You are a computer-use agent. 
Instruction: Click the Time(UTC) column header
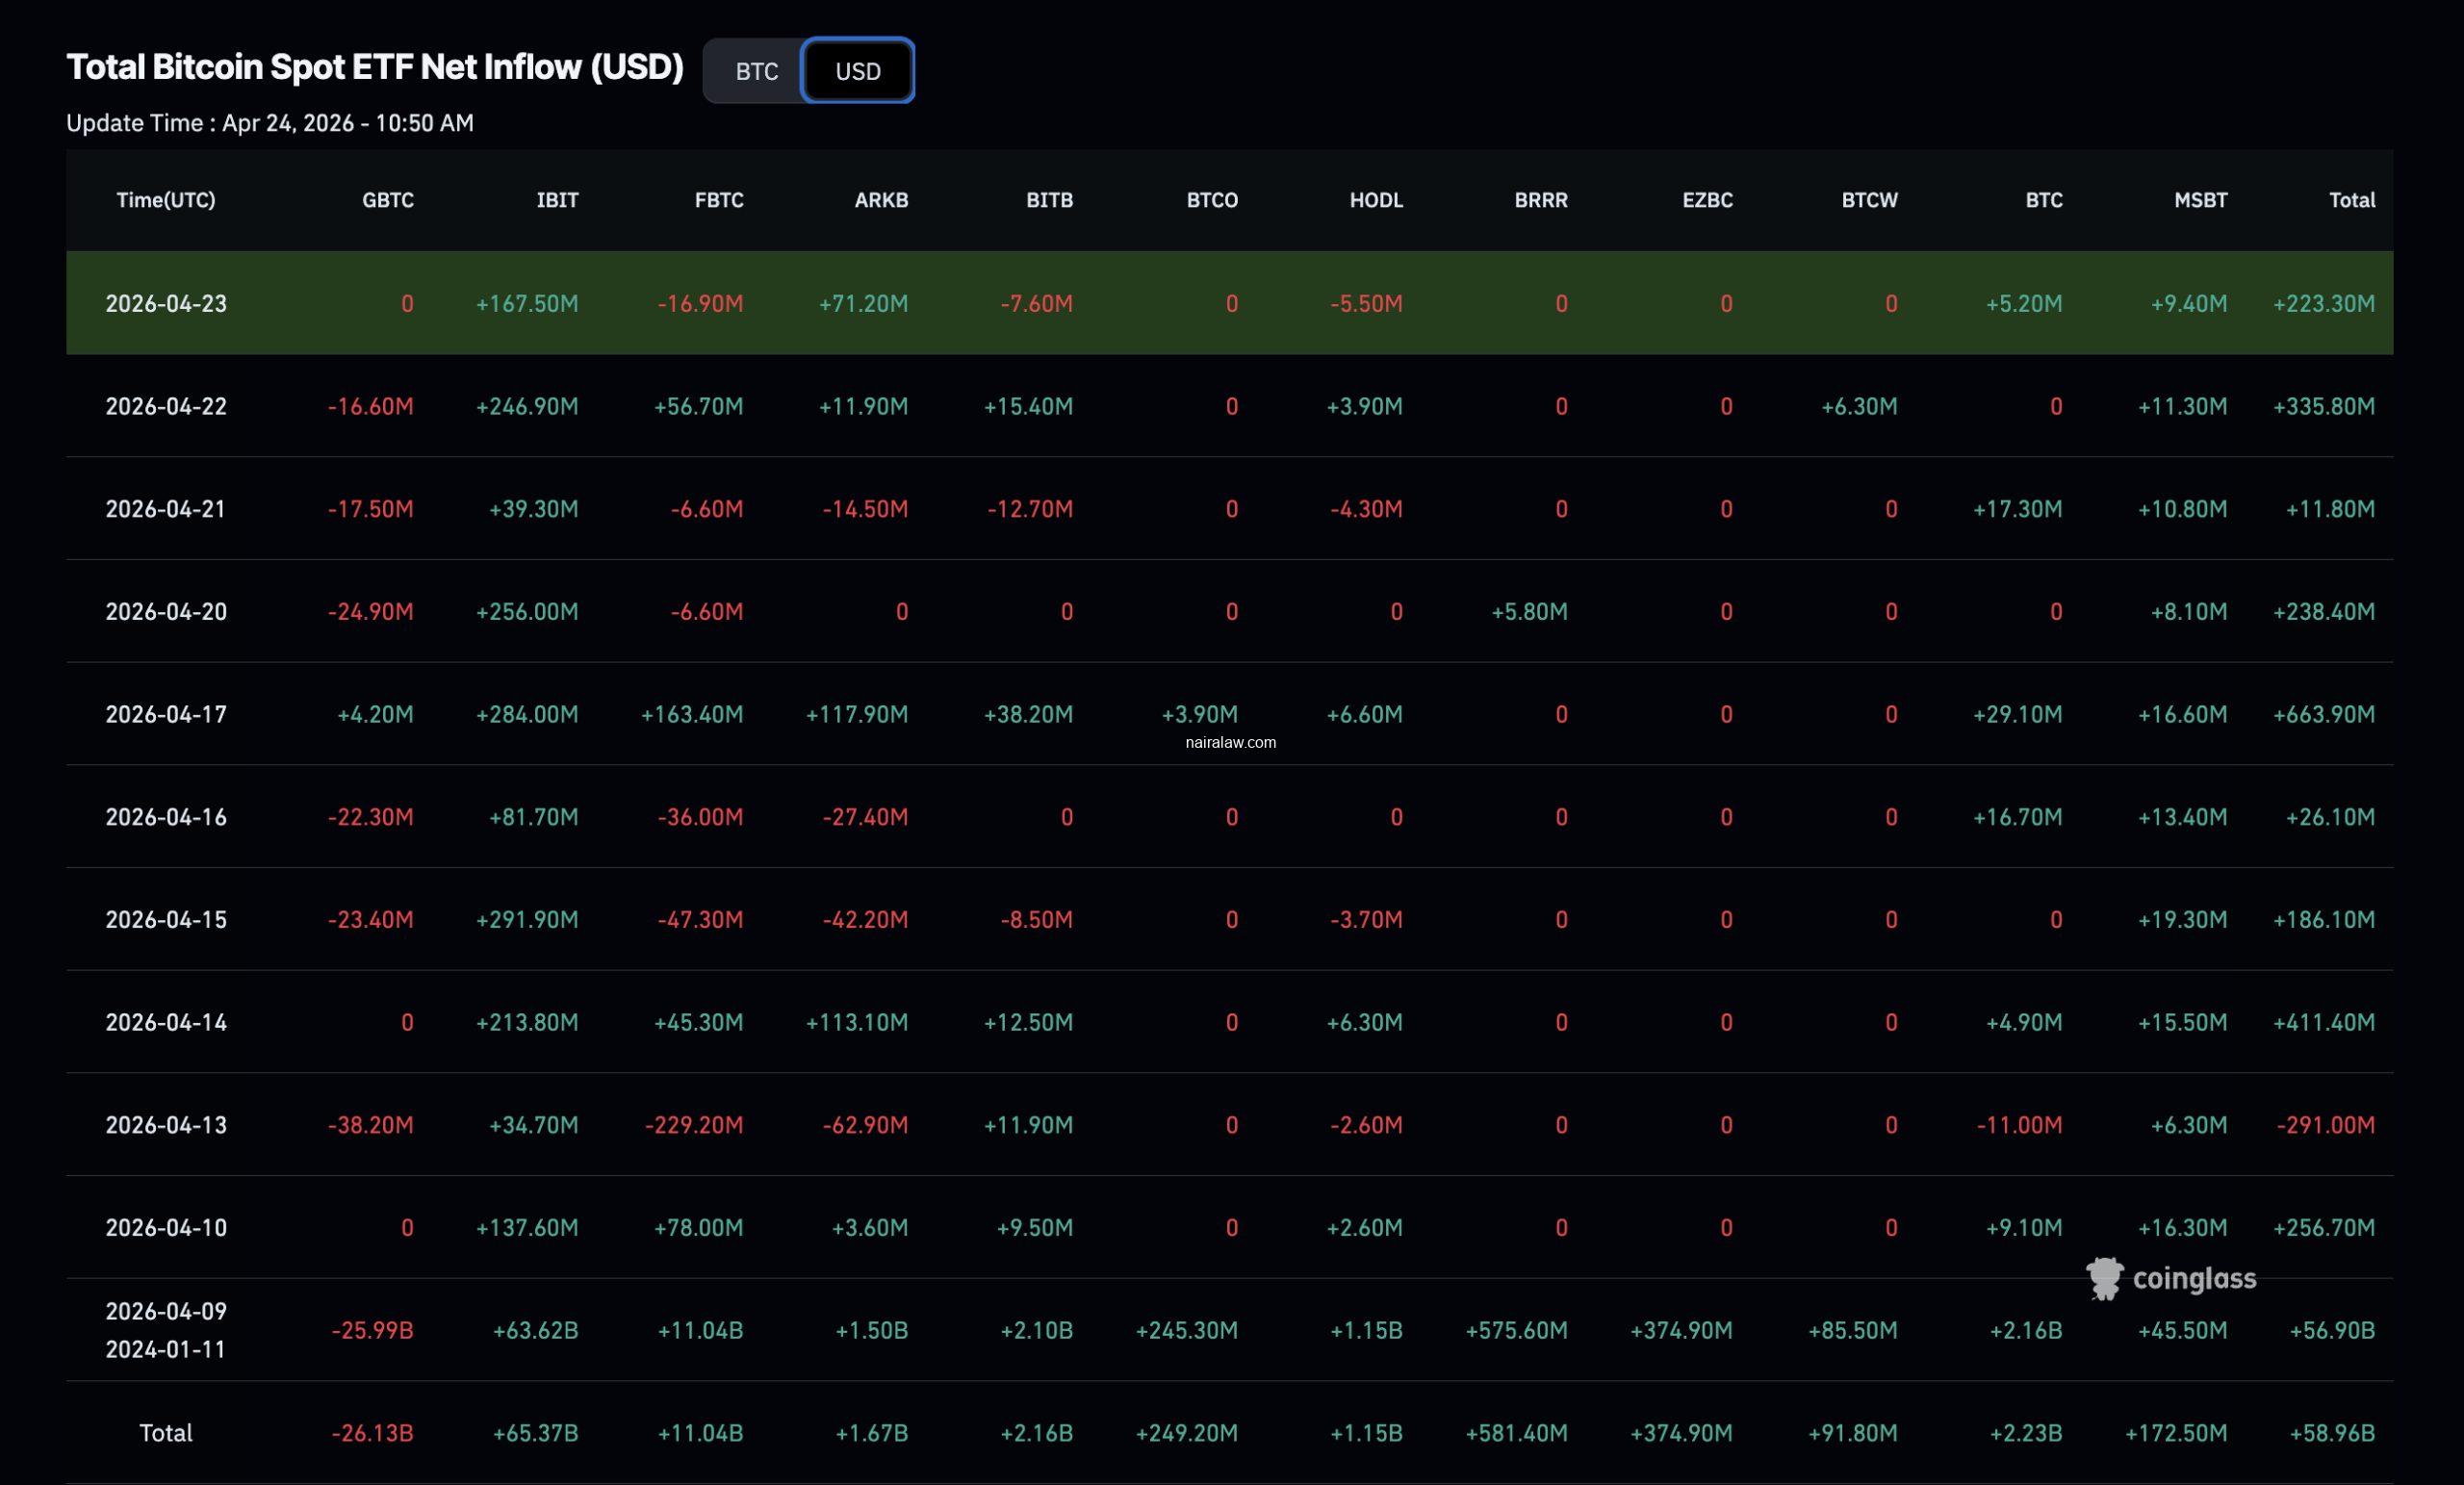[x=166, y=200]
